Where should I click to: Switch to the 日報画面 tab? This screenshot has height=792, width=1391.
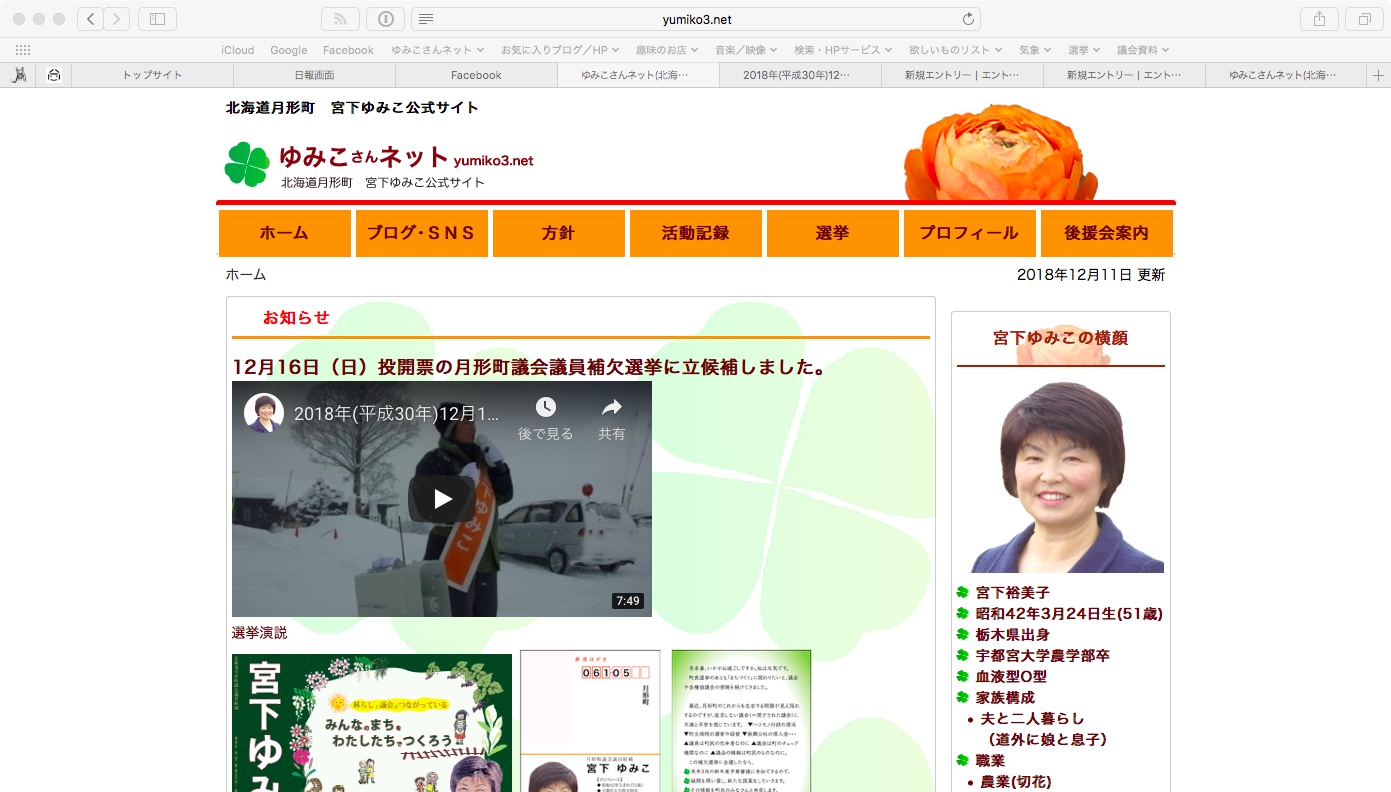click(x=314, y=75)
